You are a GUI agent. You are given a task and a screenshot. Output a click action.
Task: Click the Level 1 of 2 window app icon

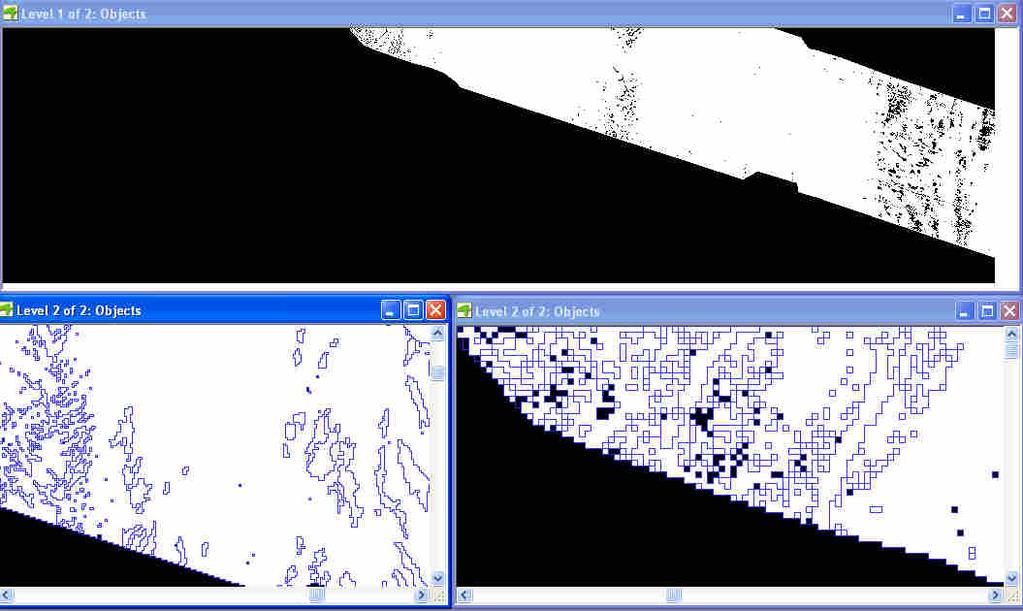point(10,13)
